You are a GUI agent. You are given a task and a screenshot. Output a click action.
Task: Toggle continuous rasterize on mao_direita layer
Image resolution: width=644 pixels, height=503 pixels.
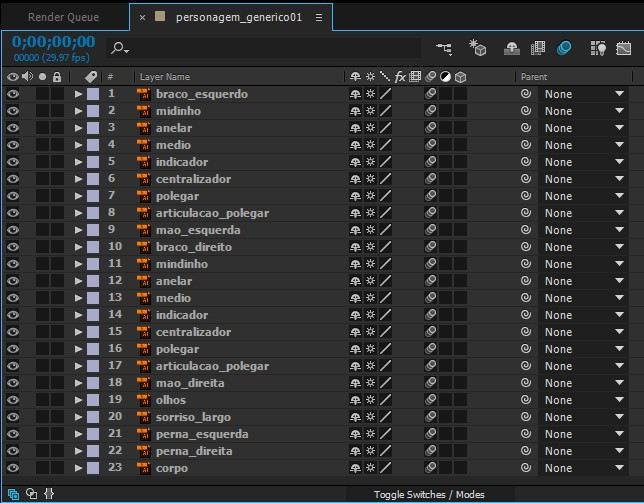[370, 383]
